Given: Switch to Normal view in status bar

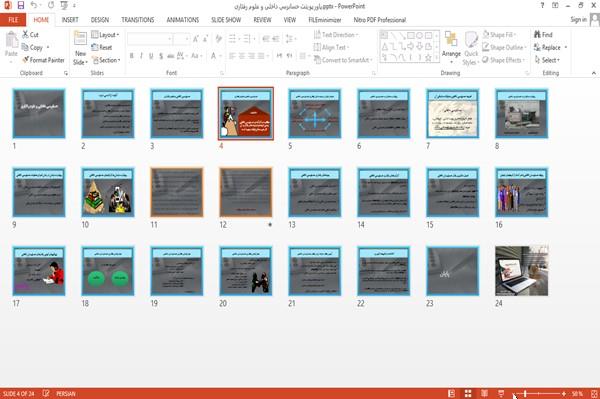Looking at the screenshot, I should tap(452, 393).
